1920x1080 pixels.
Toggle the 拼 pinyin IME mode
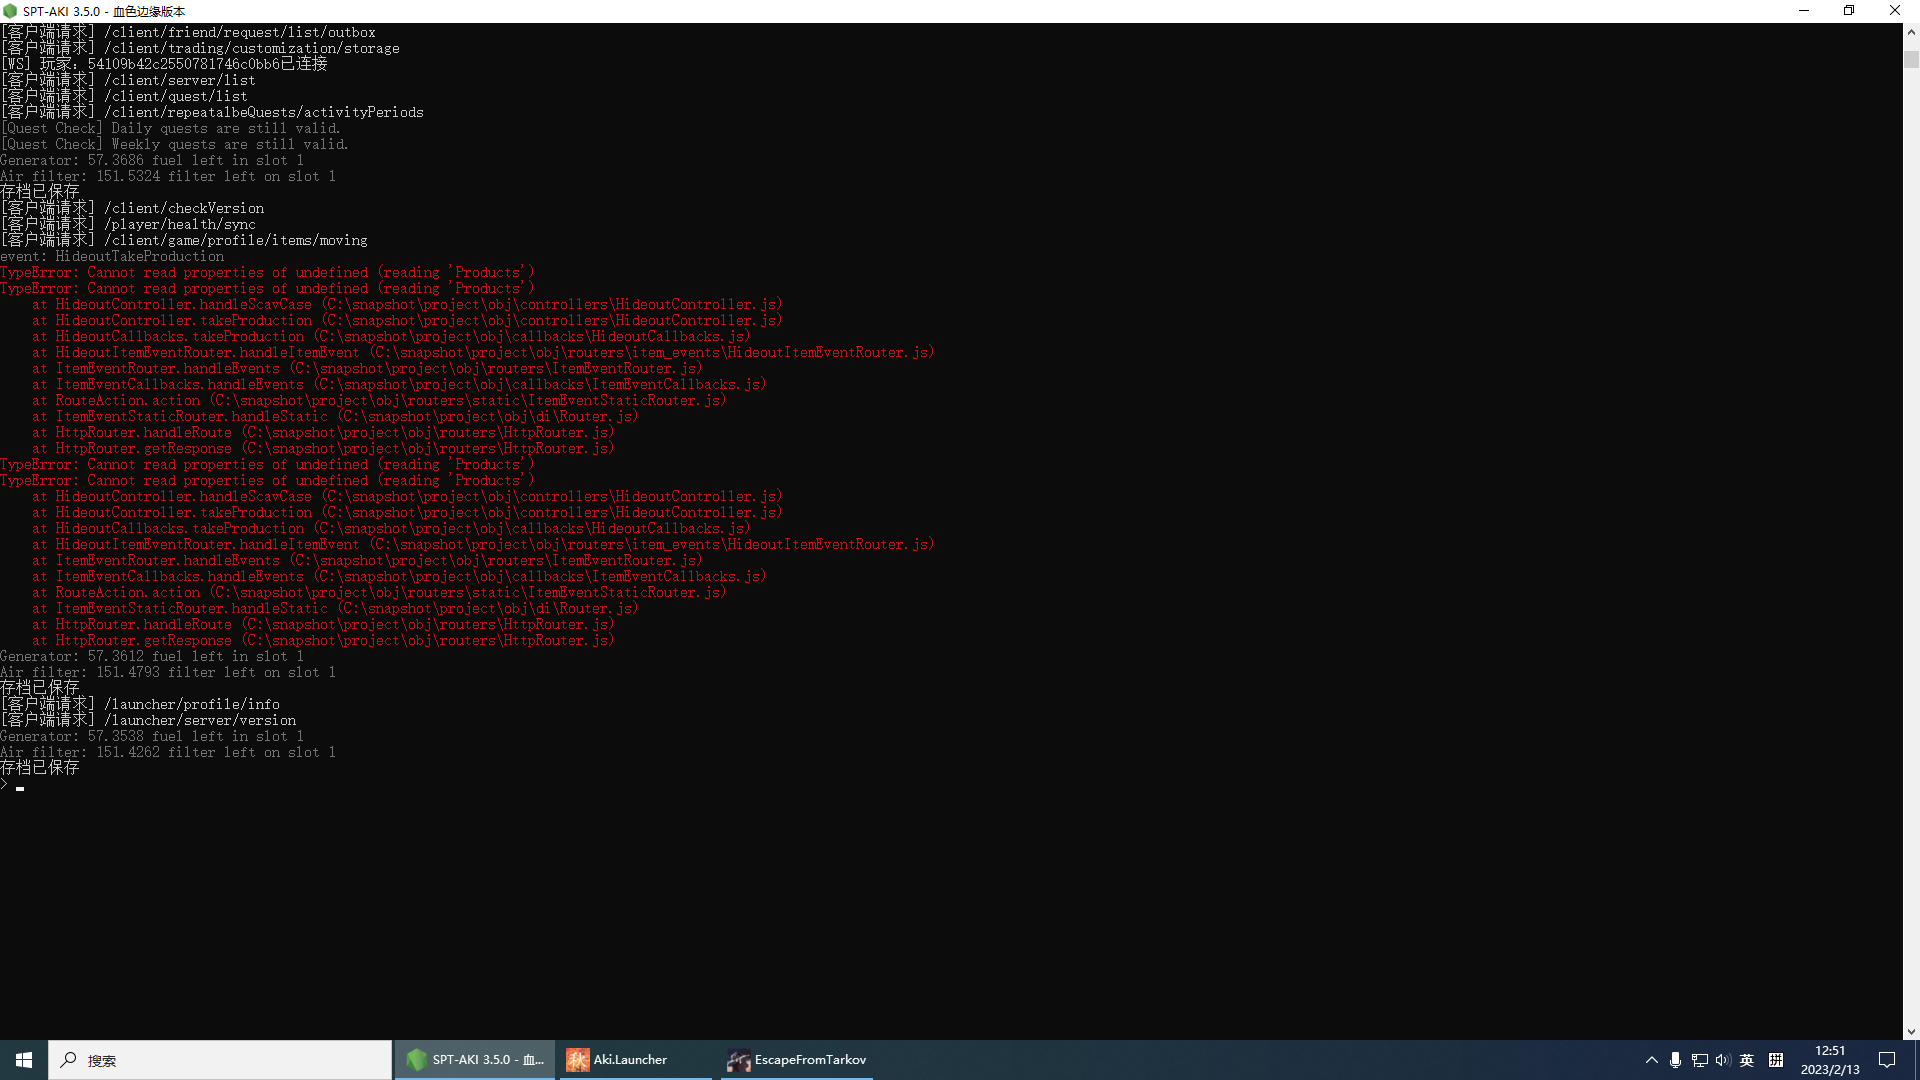click(1776, 1060)
